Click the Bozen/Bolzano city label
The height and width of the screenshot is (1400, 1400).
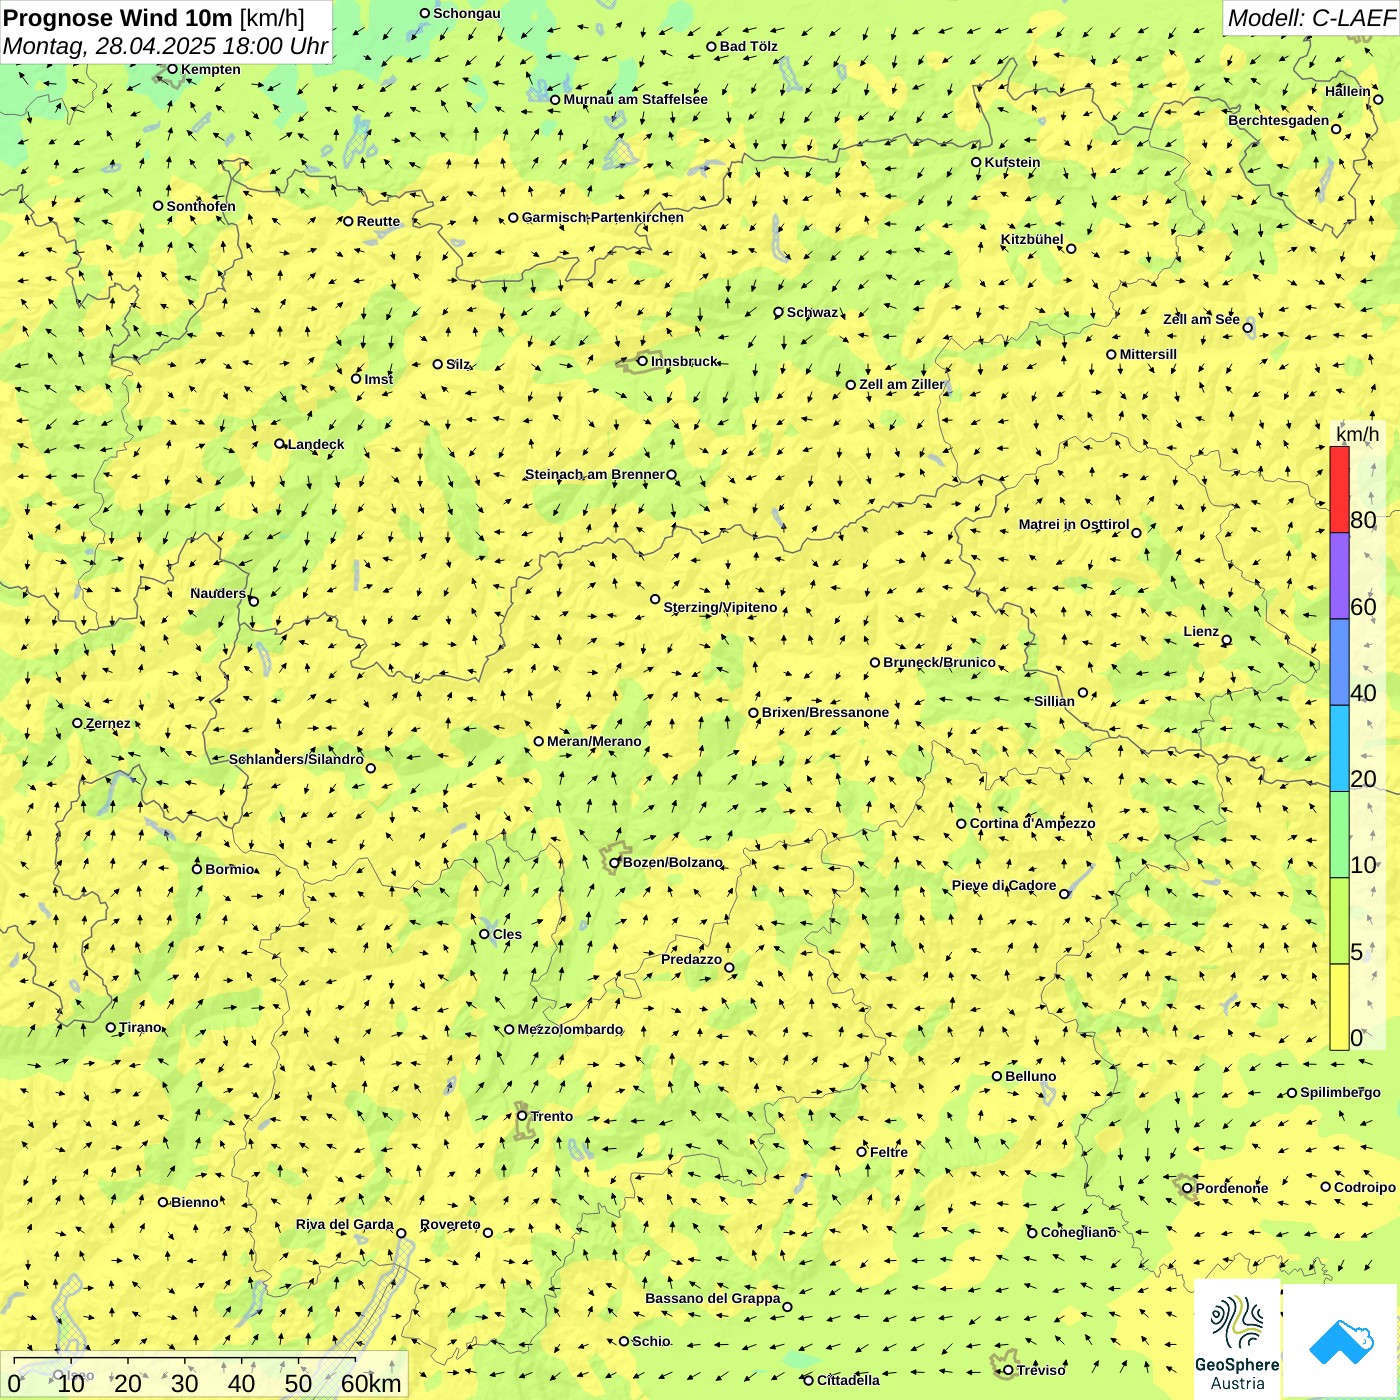click(672, 862)
